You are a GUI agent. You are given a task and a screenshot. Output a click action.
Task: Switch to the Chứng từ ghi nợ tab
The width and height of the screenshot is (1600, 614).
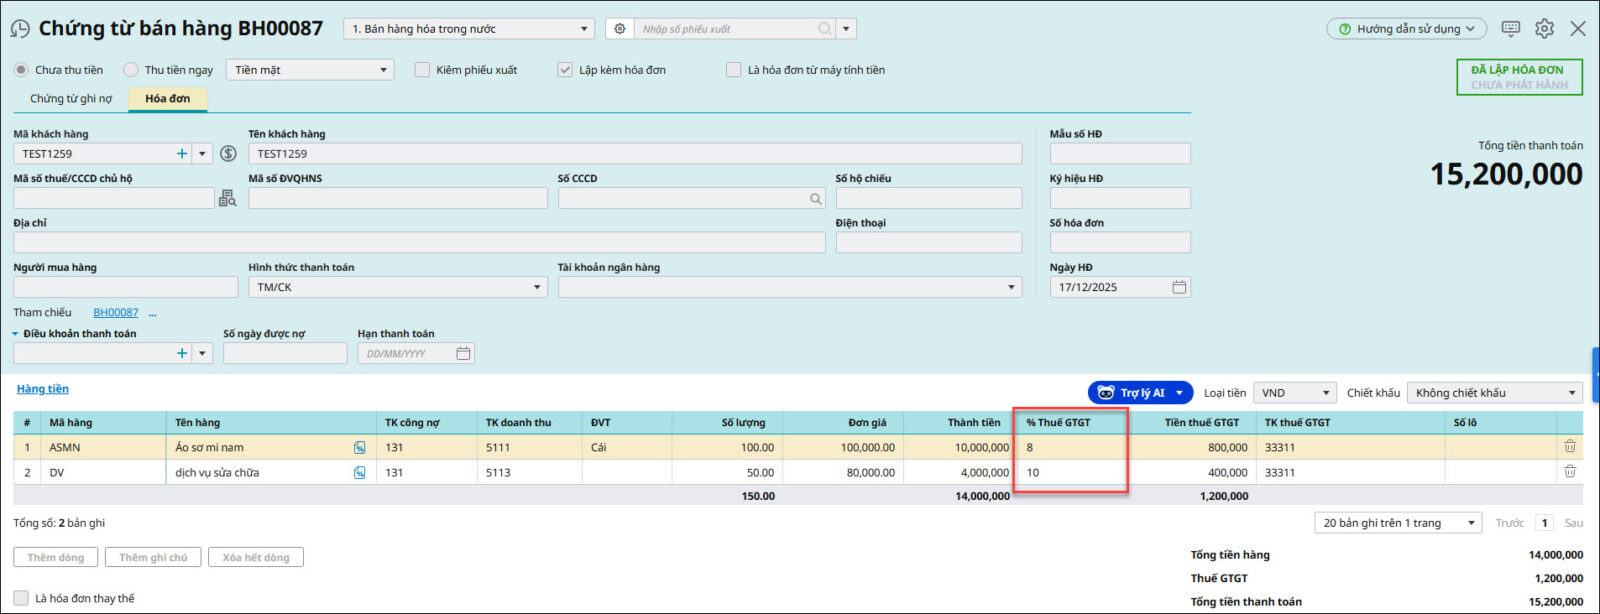tap(71, 98)
